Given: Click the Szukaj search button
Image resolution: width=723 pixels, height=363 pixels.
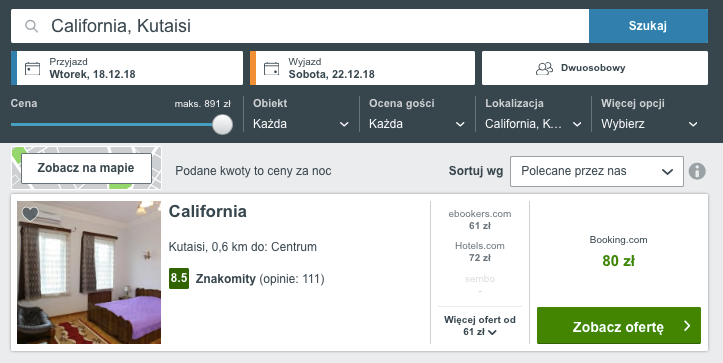Looking at the screenshot, I should 648,26.
